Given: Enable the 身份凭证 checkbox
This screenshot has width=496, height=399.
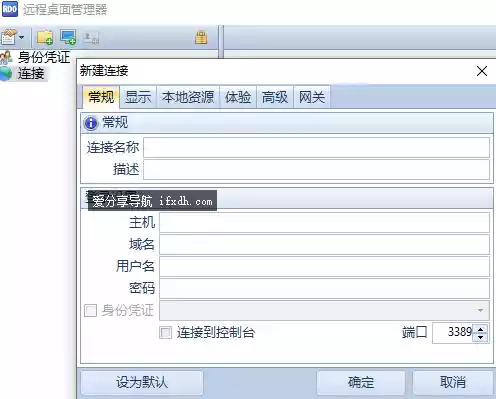Looking at the screenshot, I should pyautogui.click(x=90, y=310).
